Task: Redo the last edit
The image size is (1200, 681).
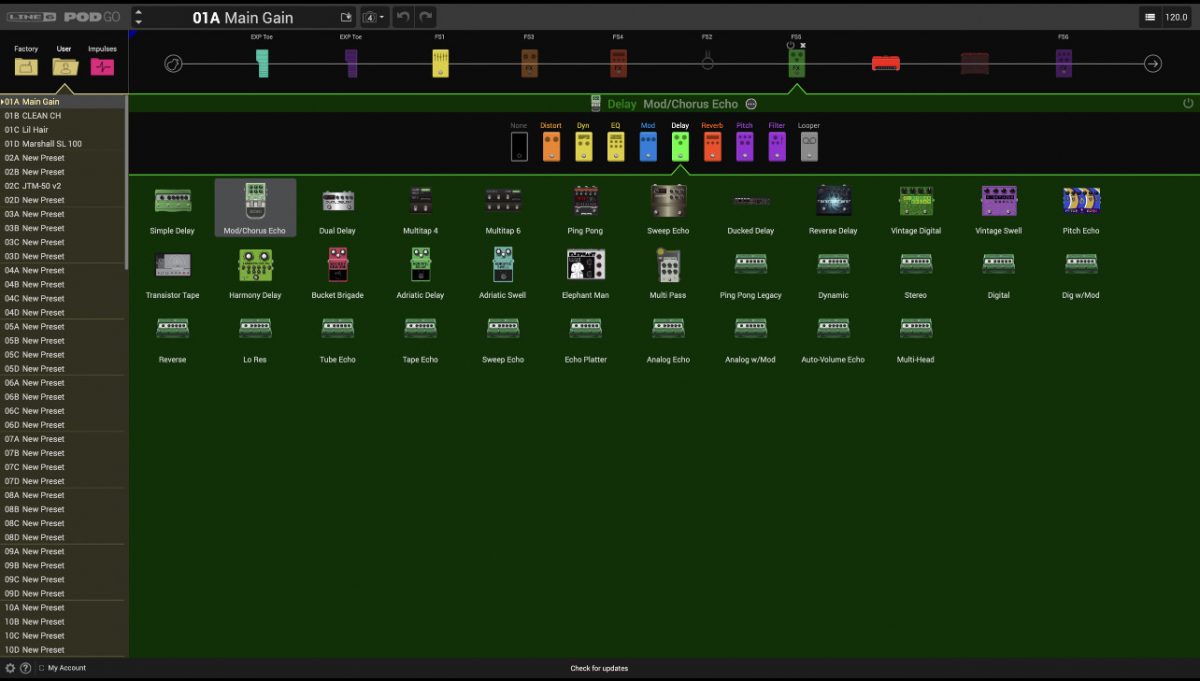Action: tap(426, 17)
